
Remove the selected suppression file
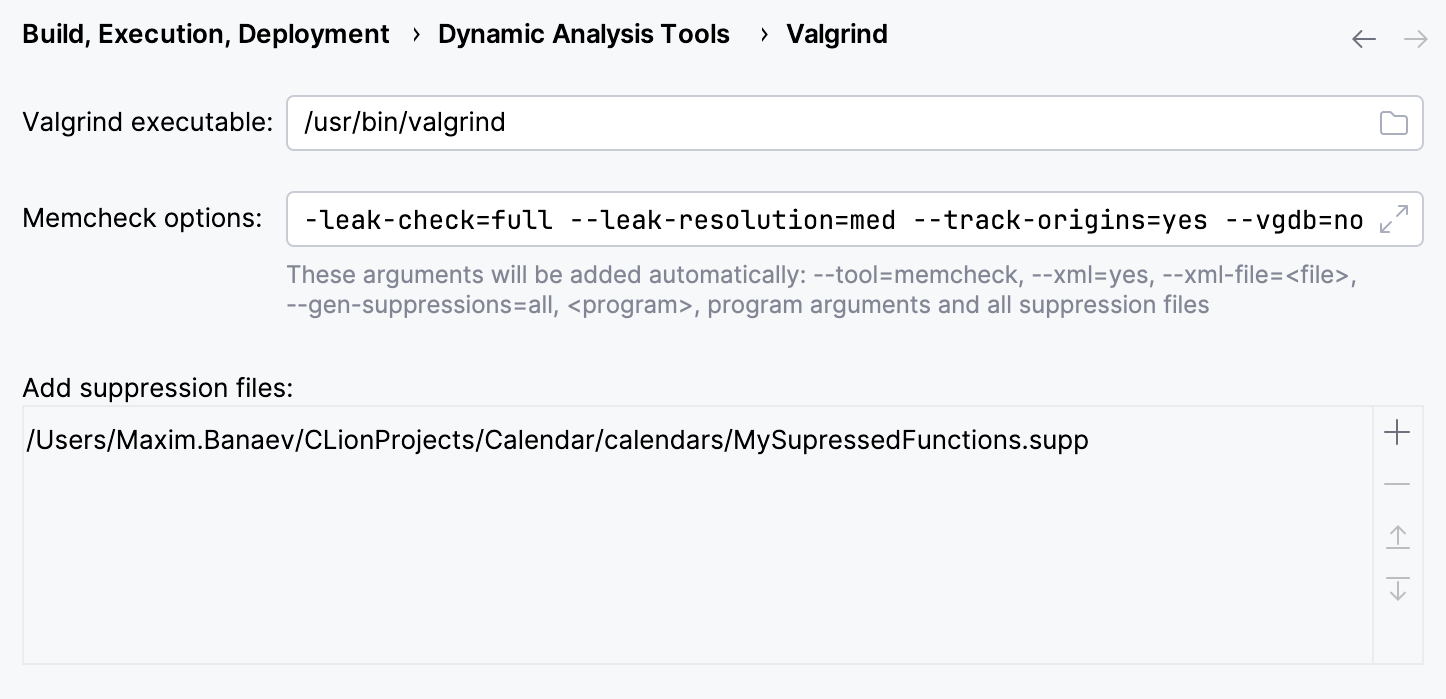coord(1397,485)
